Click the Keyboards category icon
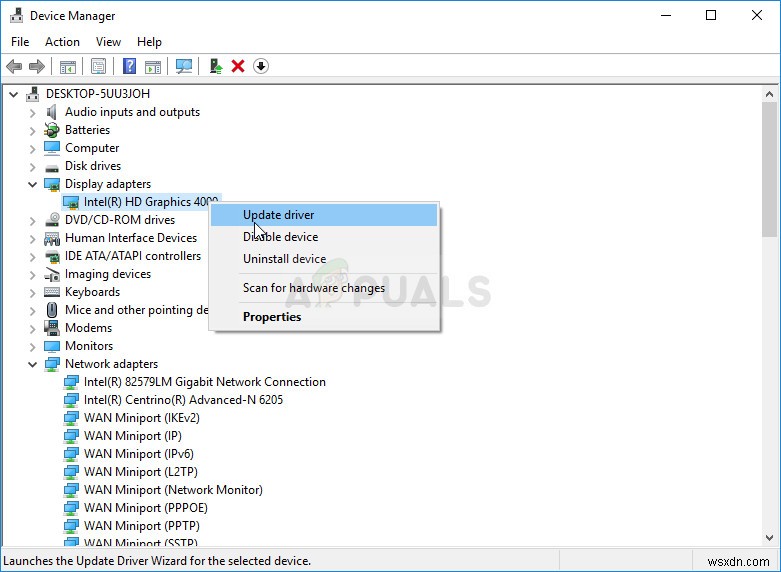 tap(52, 292)
